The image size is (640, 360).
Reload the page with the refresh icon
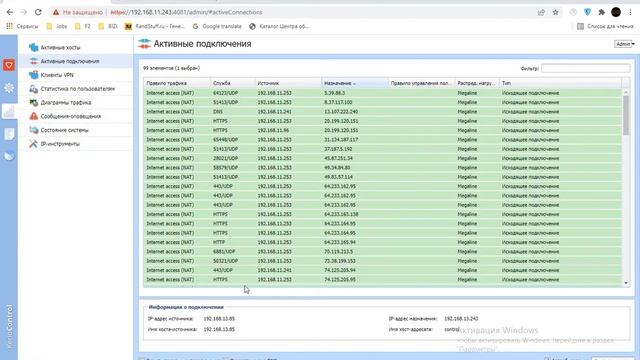tap(38, 12)
